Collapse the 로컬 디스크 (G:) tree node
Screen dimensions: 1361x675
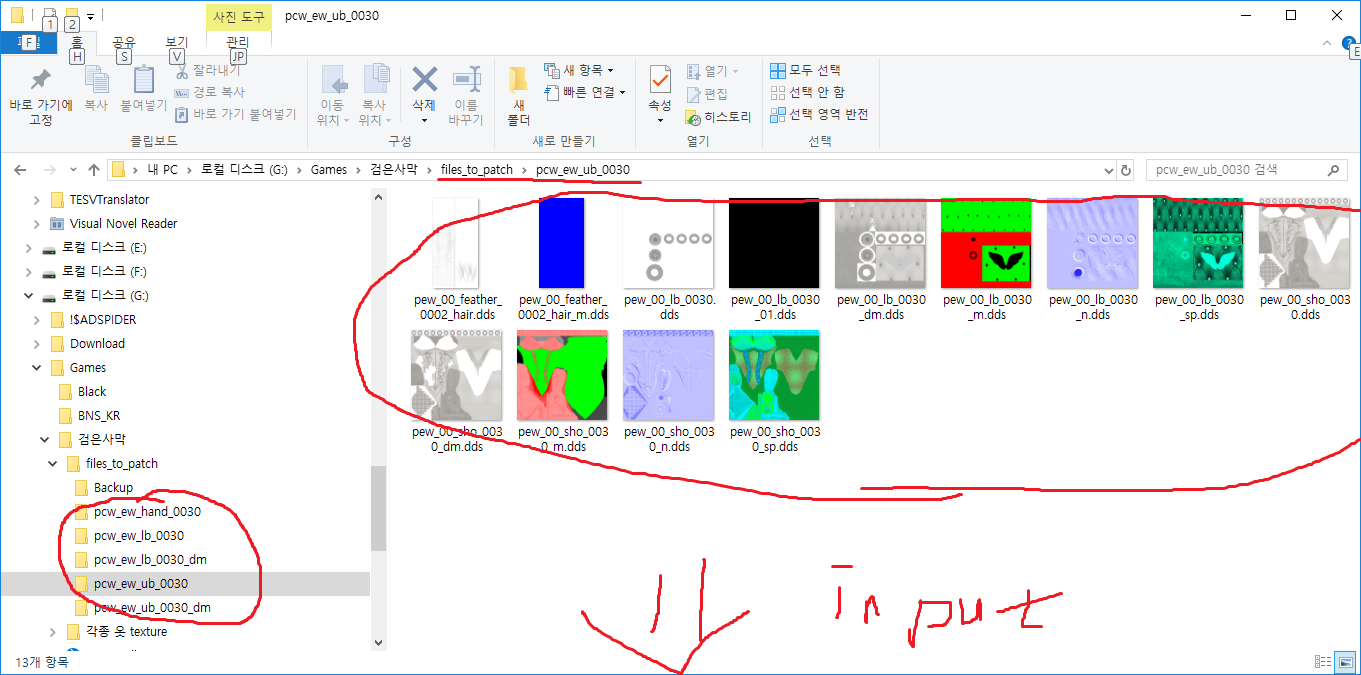click(x=28, y=294)
